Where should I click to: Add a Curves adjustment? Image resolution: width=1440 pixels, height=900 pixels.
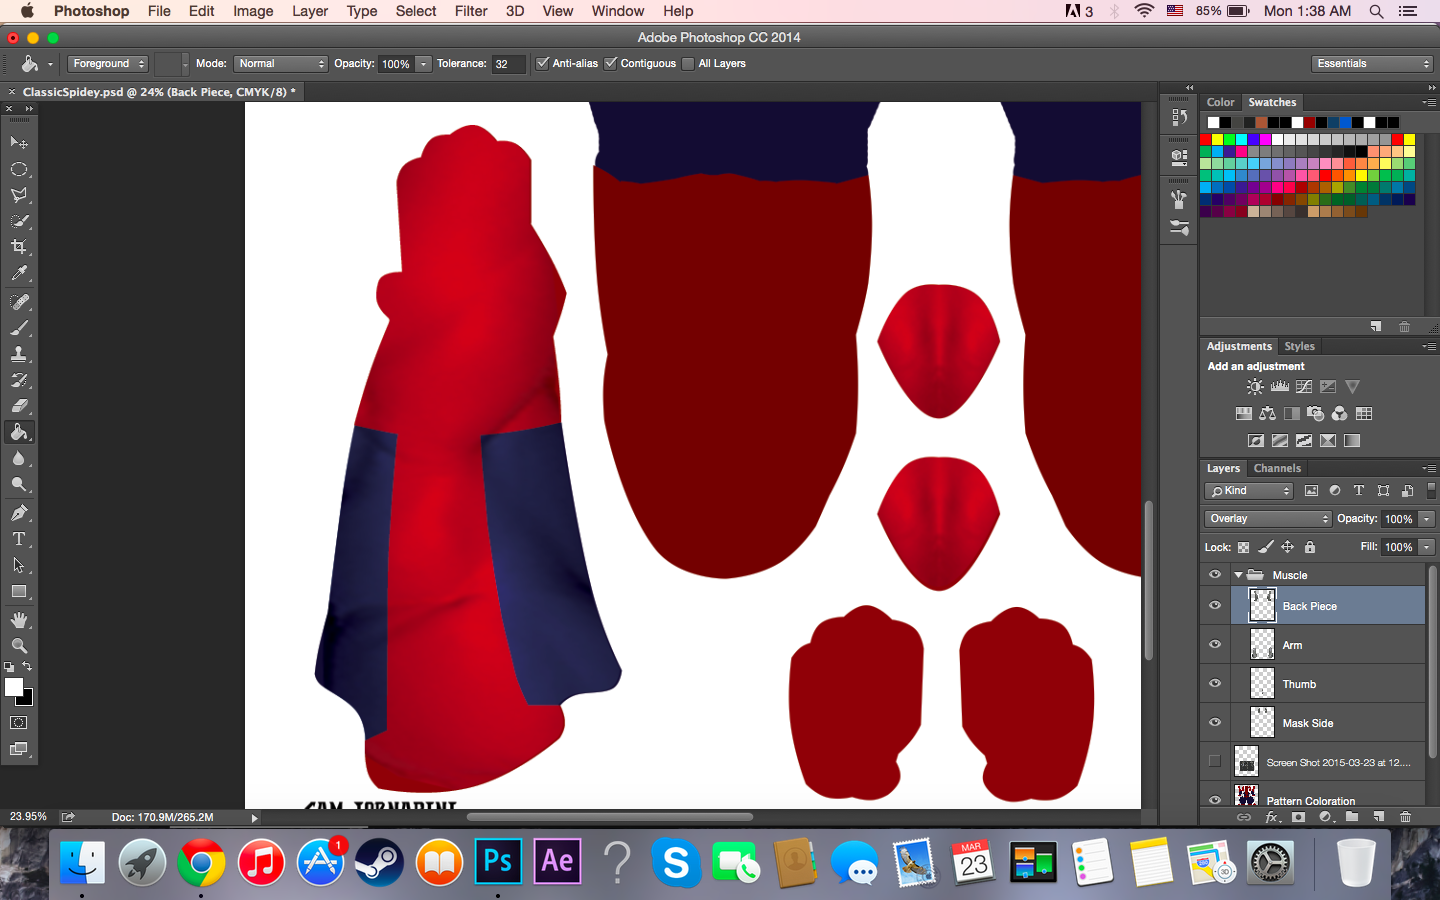click(1304, 387)
